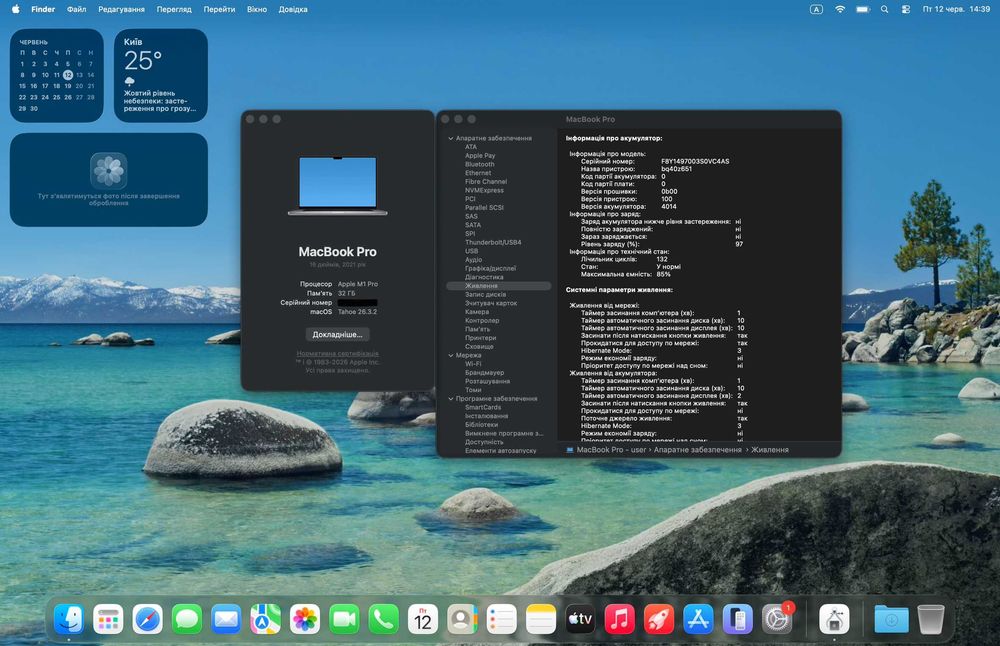The width and height of the screenshot is (1000, 646).
Task: Open Contacts from the Dock
Action: (x=462, y=619)
